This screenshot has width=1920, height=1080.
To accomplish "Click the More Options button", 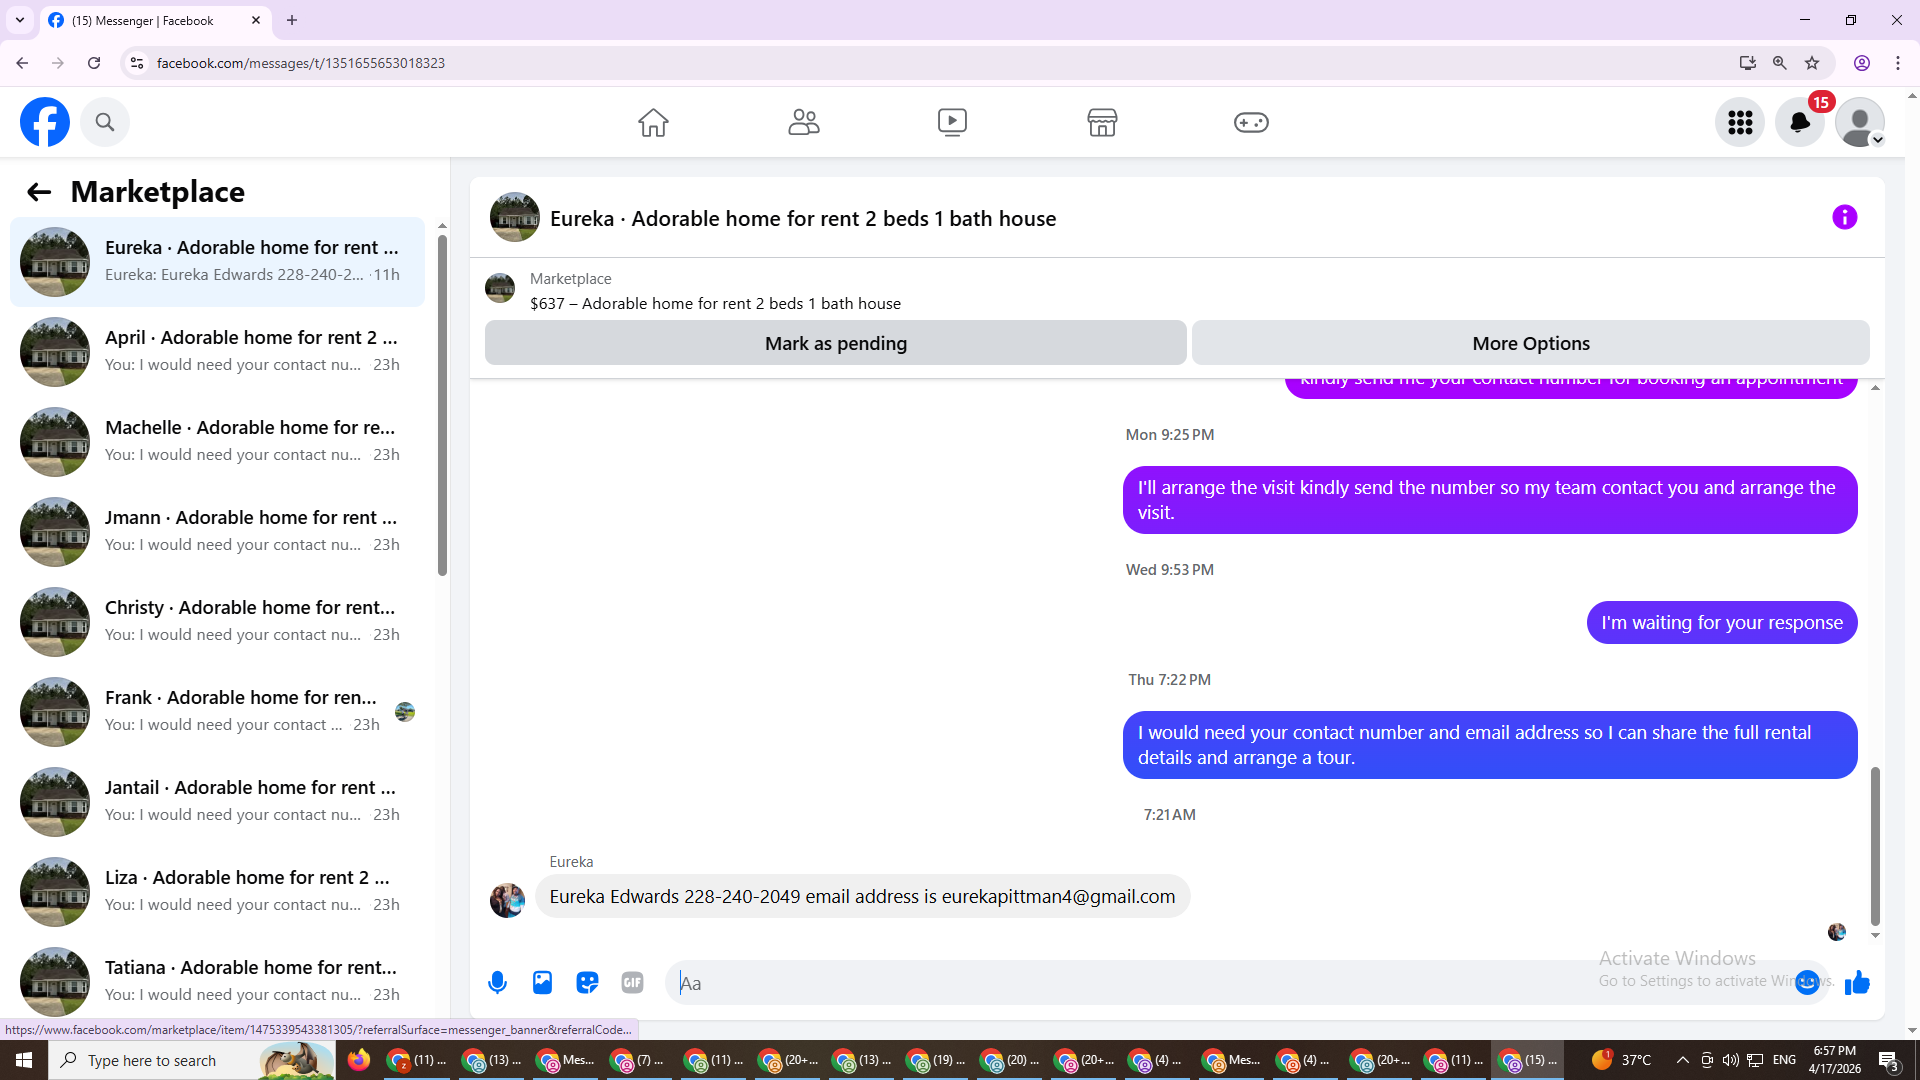I will pos(1530,343).
